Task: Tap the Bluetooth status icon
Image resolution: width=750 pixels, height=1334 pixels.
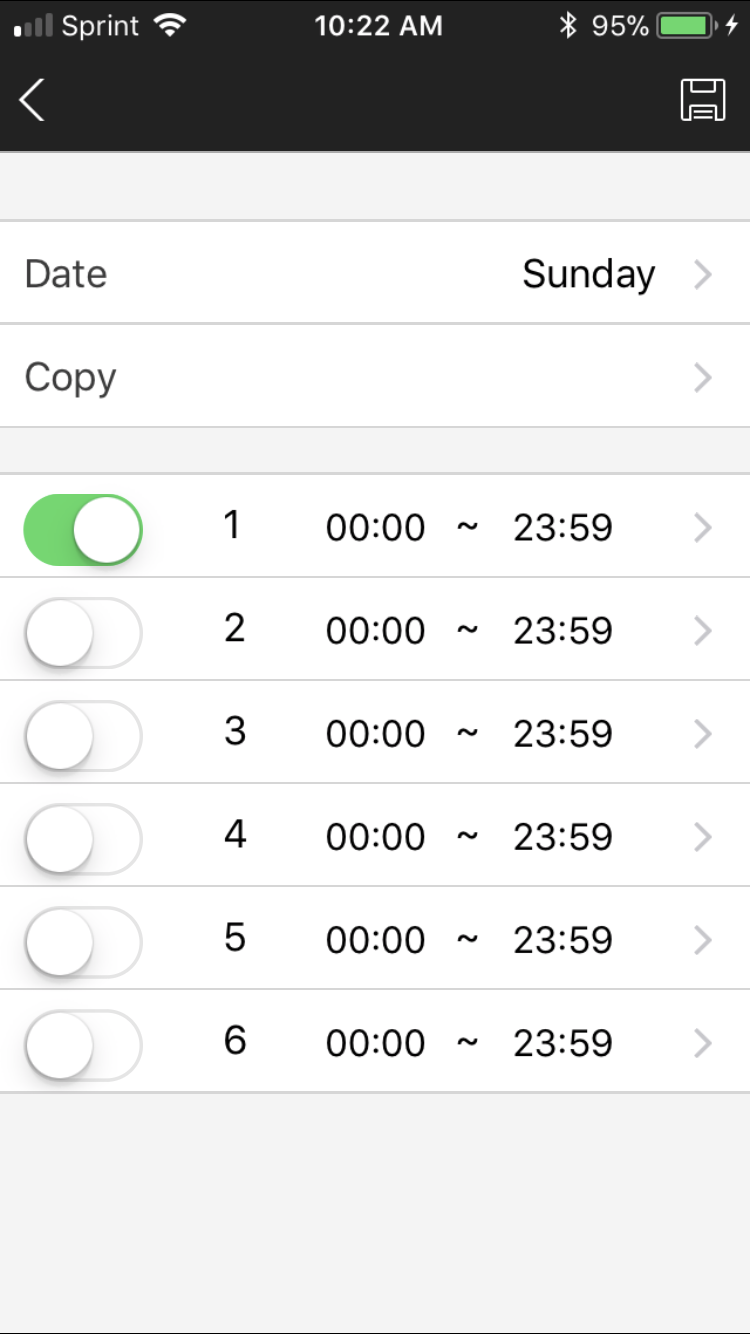Action: 568,26
